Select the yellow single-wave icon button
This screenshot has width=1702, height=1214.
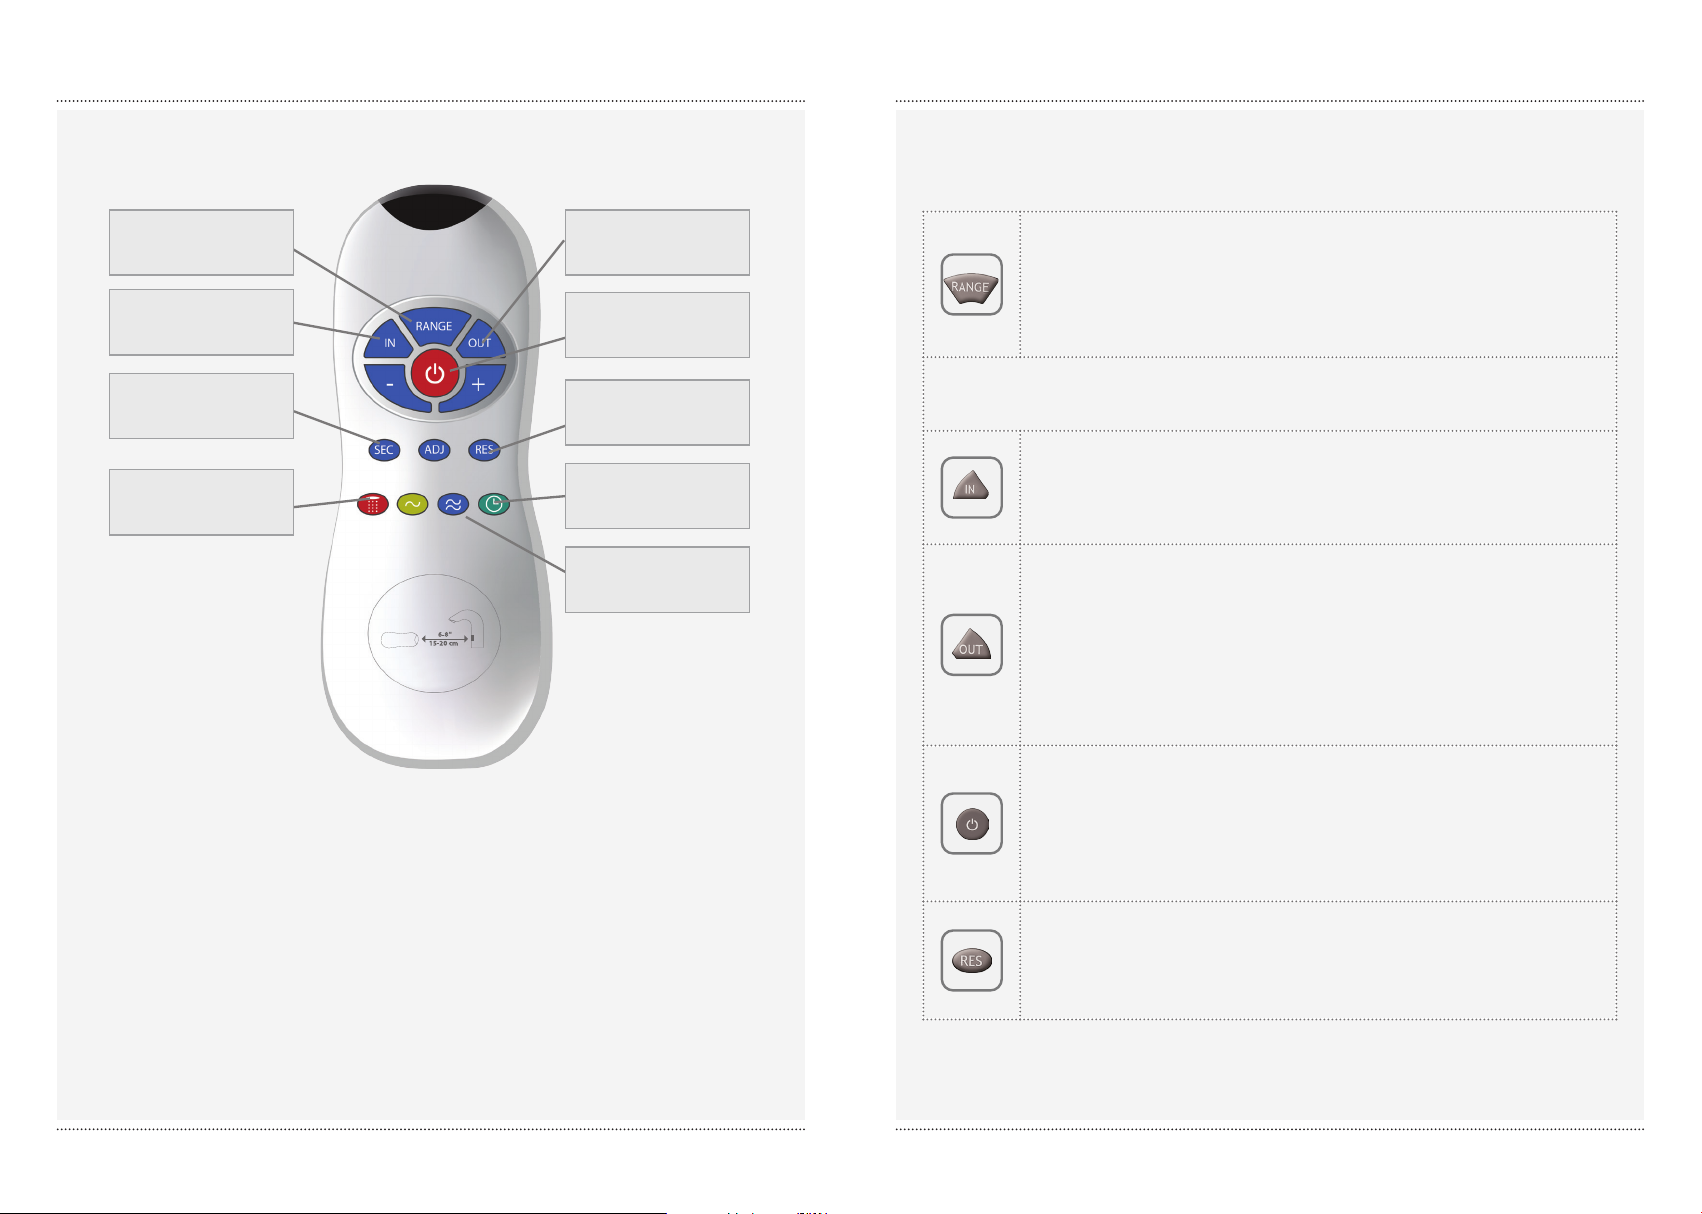coord(413,505)
